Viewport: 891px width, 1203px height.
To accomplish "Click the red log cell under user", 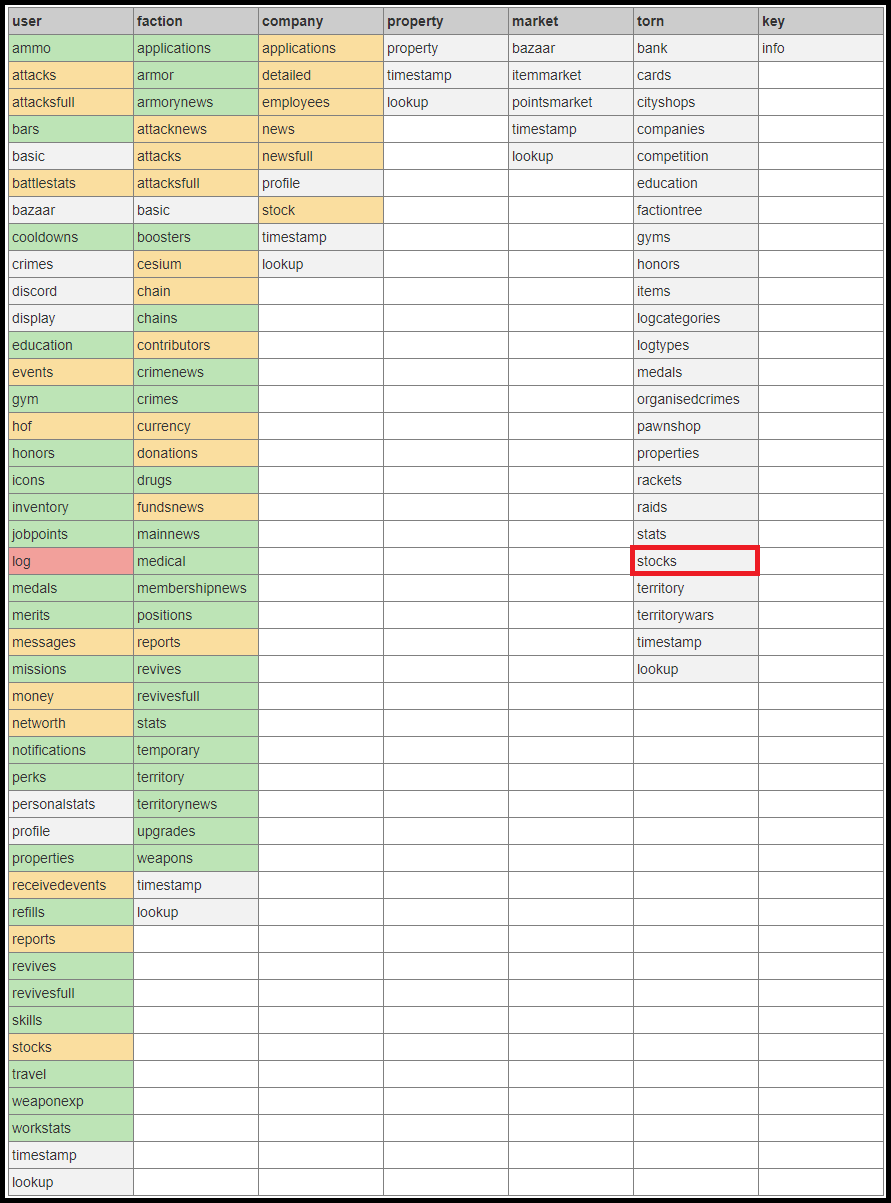I will (71, 561).
